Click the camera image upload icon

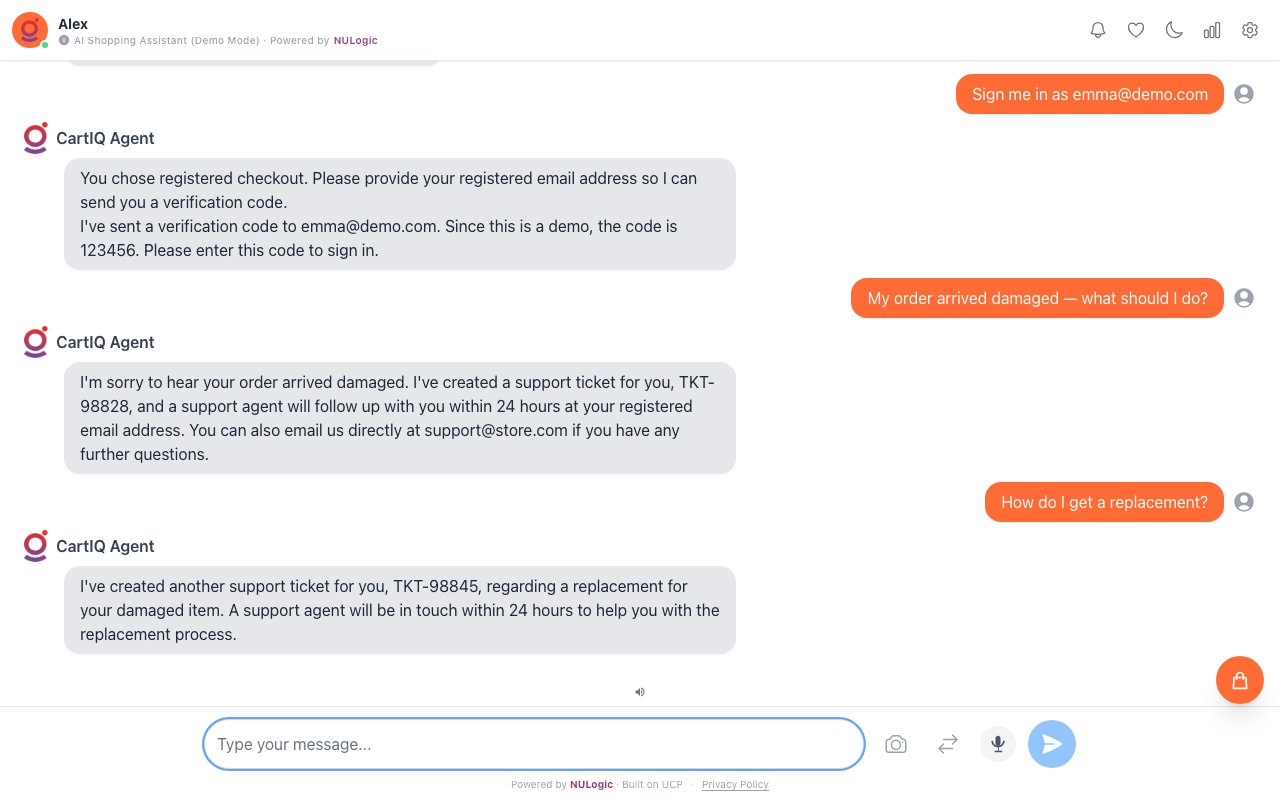tap(896, 744)
